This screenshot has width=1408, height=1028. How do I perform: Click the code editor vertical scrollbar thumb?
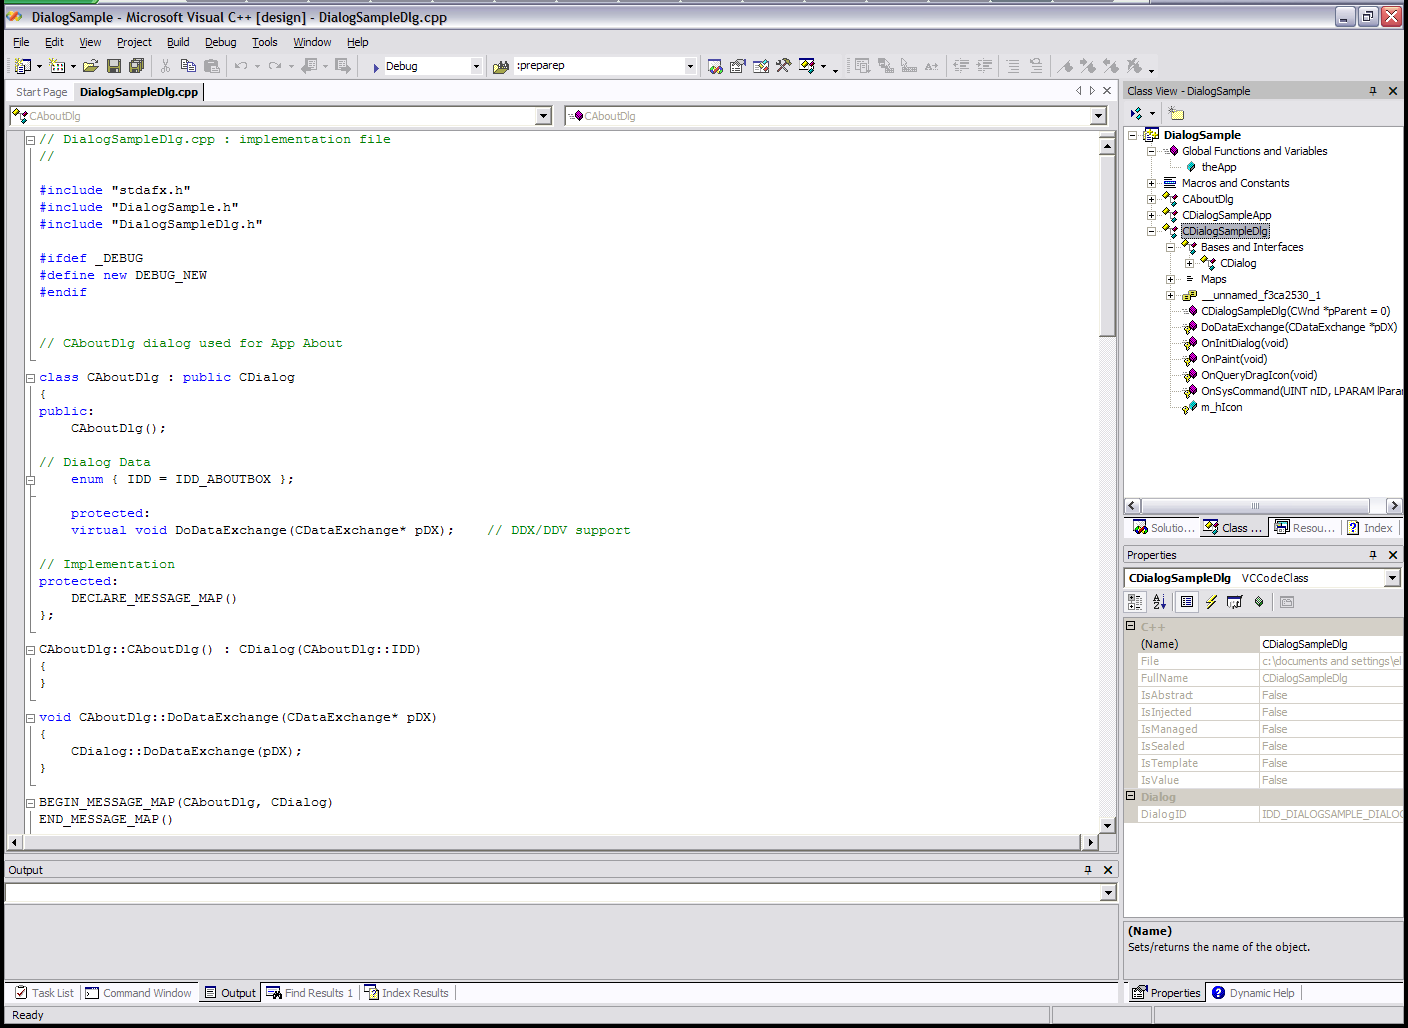(x=1107, y=247)
